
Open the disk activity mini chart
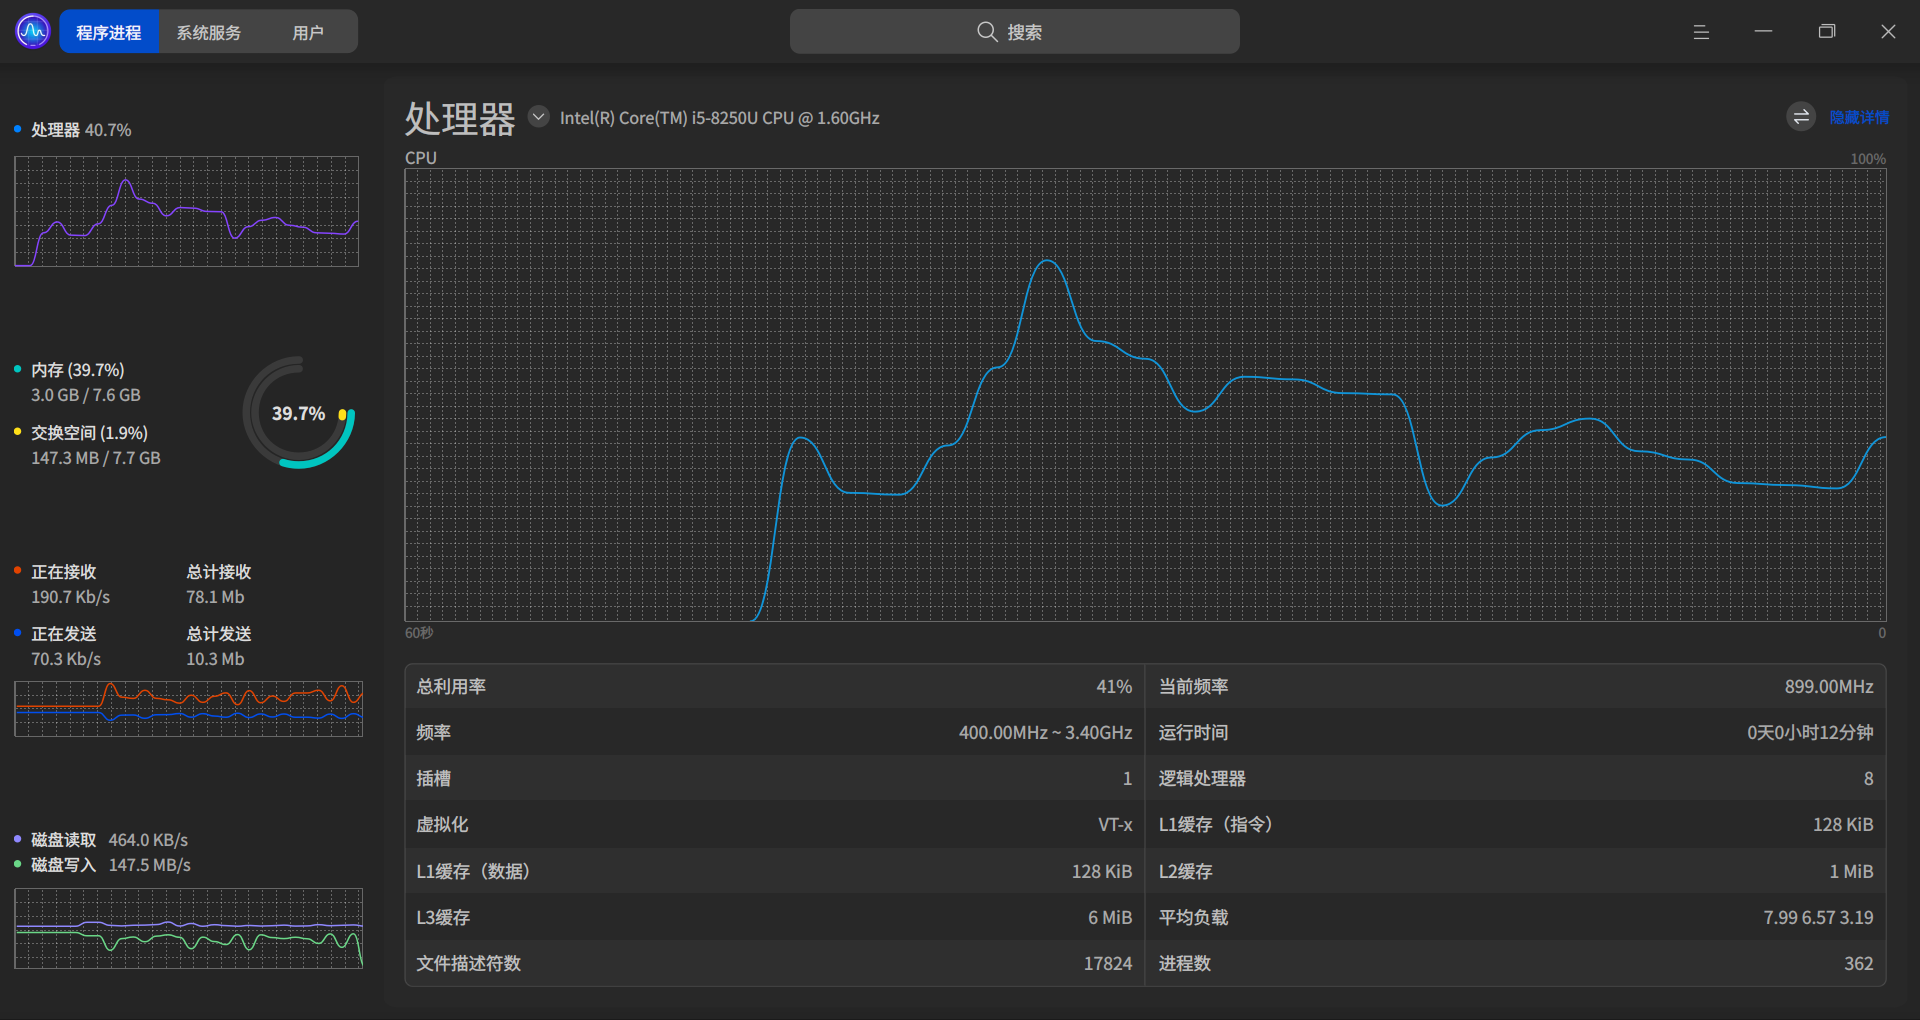point(188,928)
